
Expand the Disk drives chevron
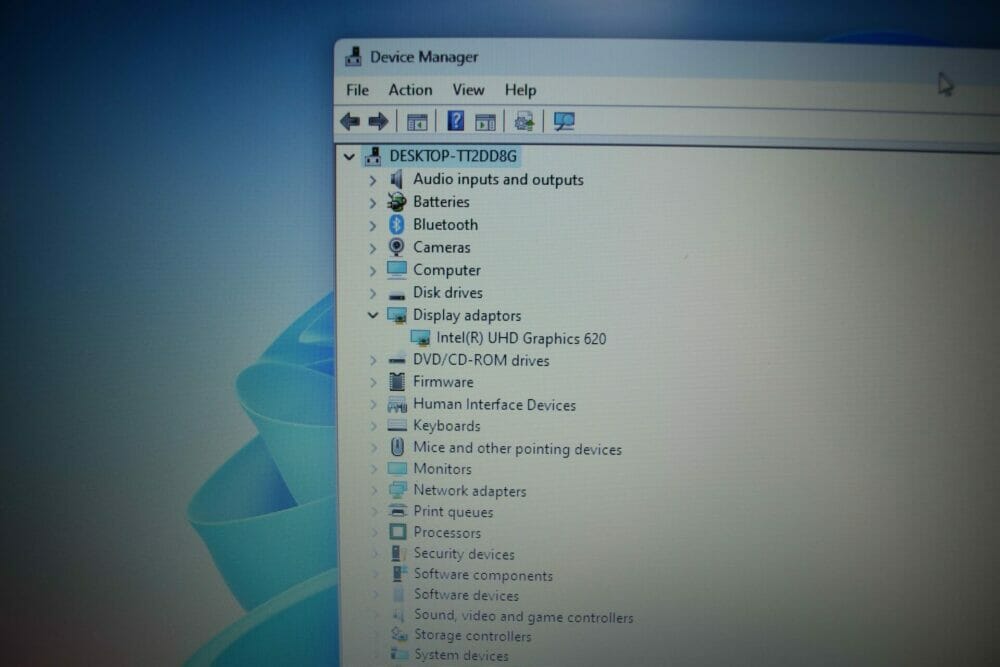[x=372, y=293]
